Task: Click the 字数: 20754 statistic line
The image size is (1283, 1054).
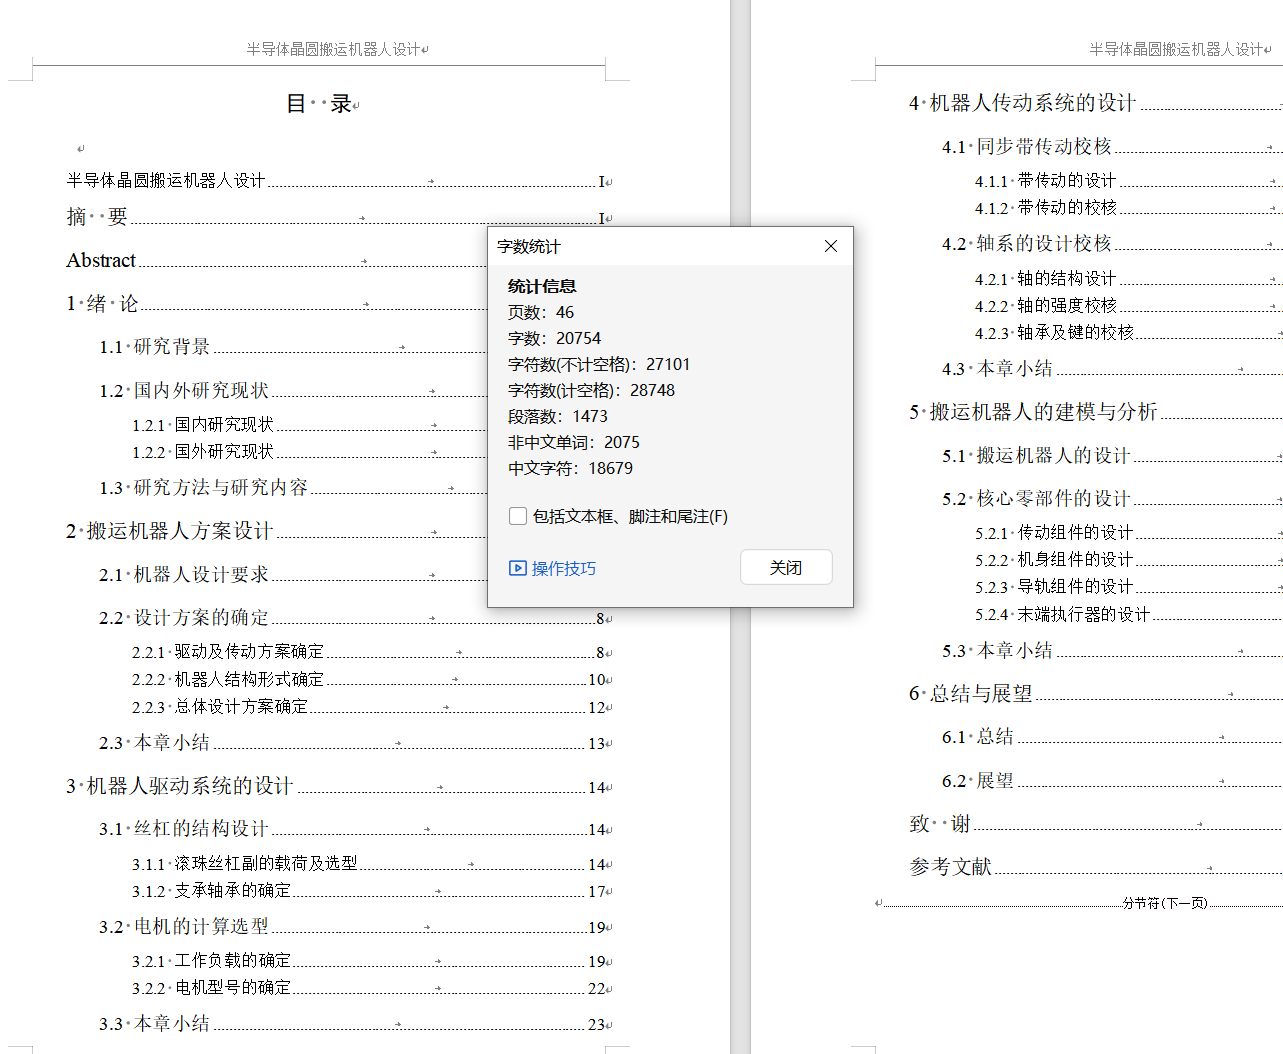Action: (555, 338)
